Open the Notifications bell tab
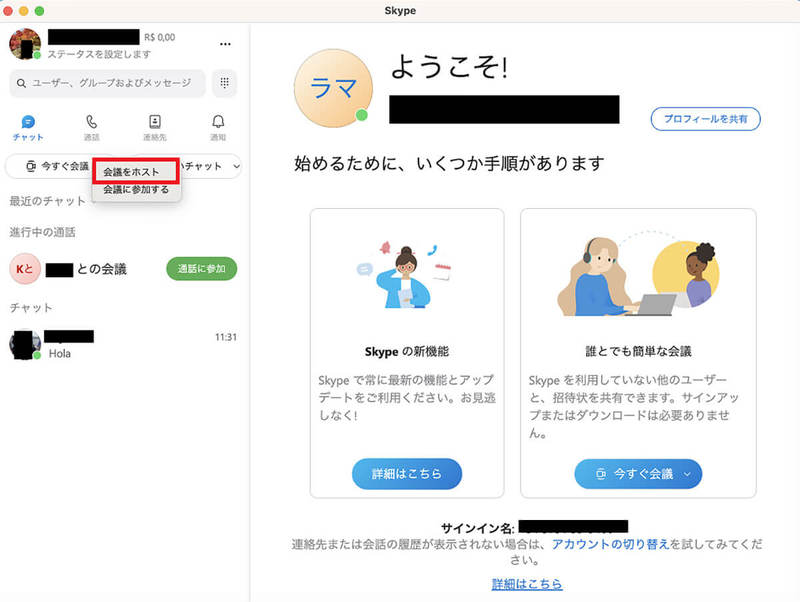Image resolution: width=800 pixels, height=602 pixels. [x=218, y=128]
